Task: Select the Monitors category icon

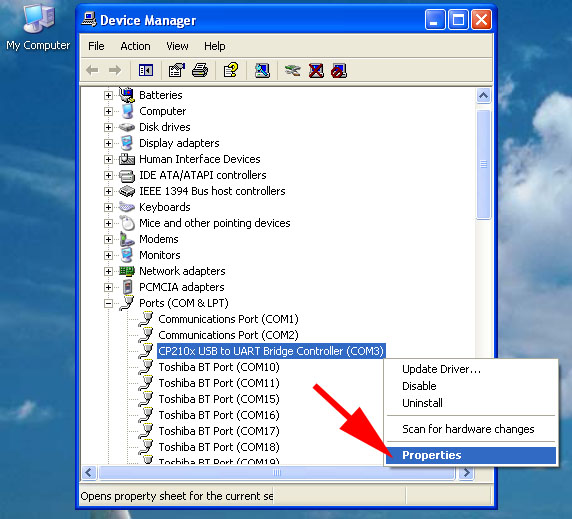Action: (127, 255)
